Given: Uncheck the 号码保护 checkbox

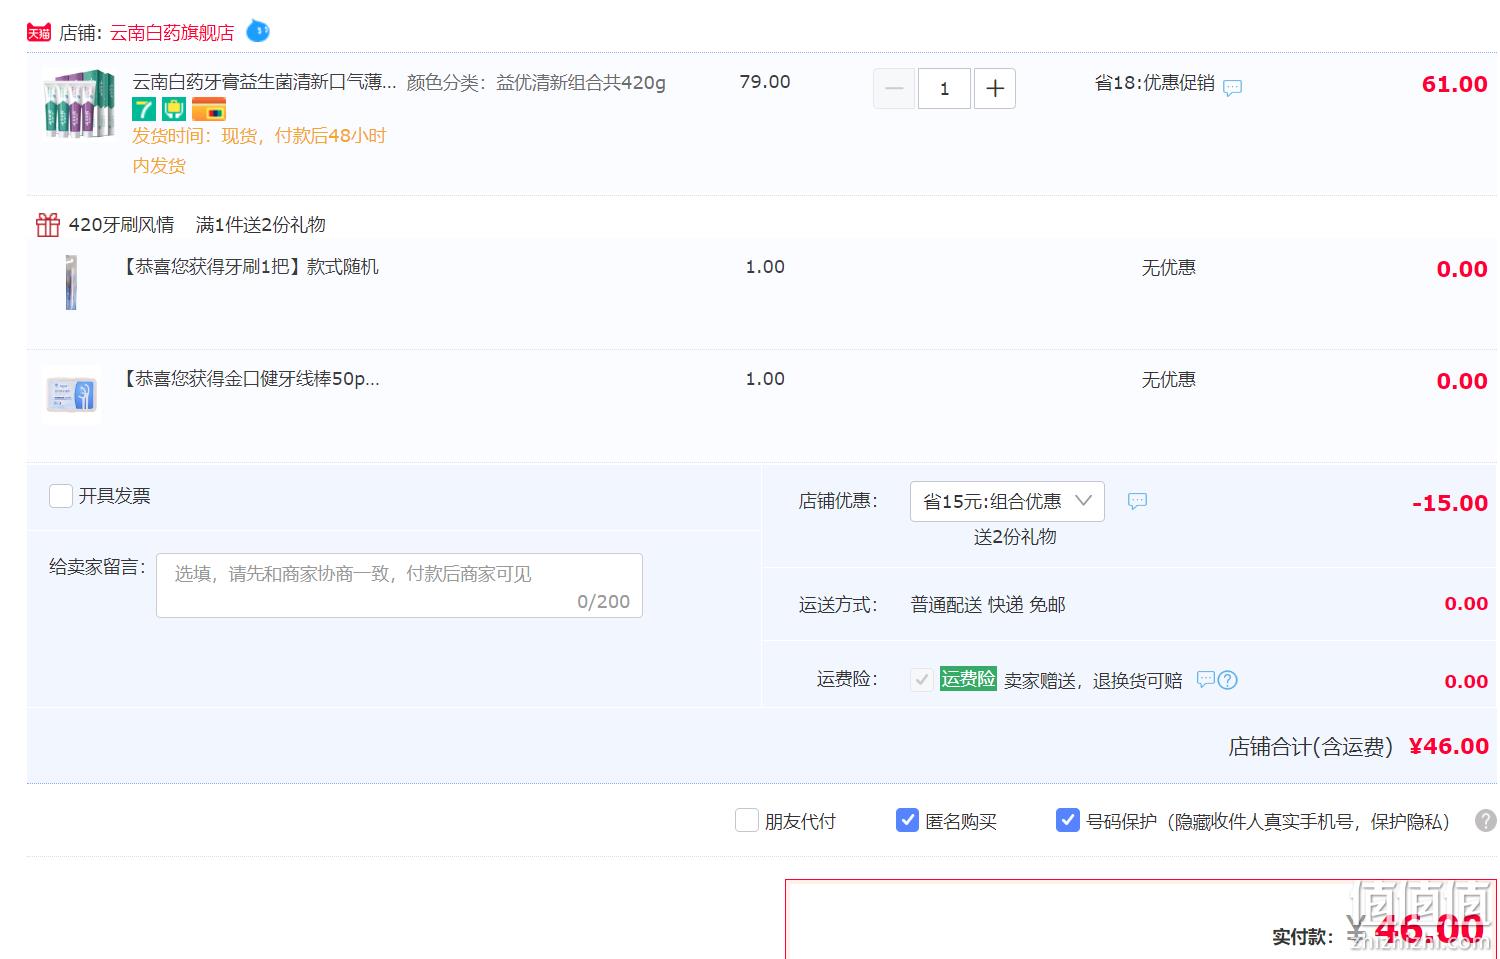Looking at the screenshot, I should tap(1068, 821).
